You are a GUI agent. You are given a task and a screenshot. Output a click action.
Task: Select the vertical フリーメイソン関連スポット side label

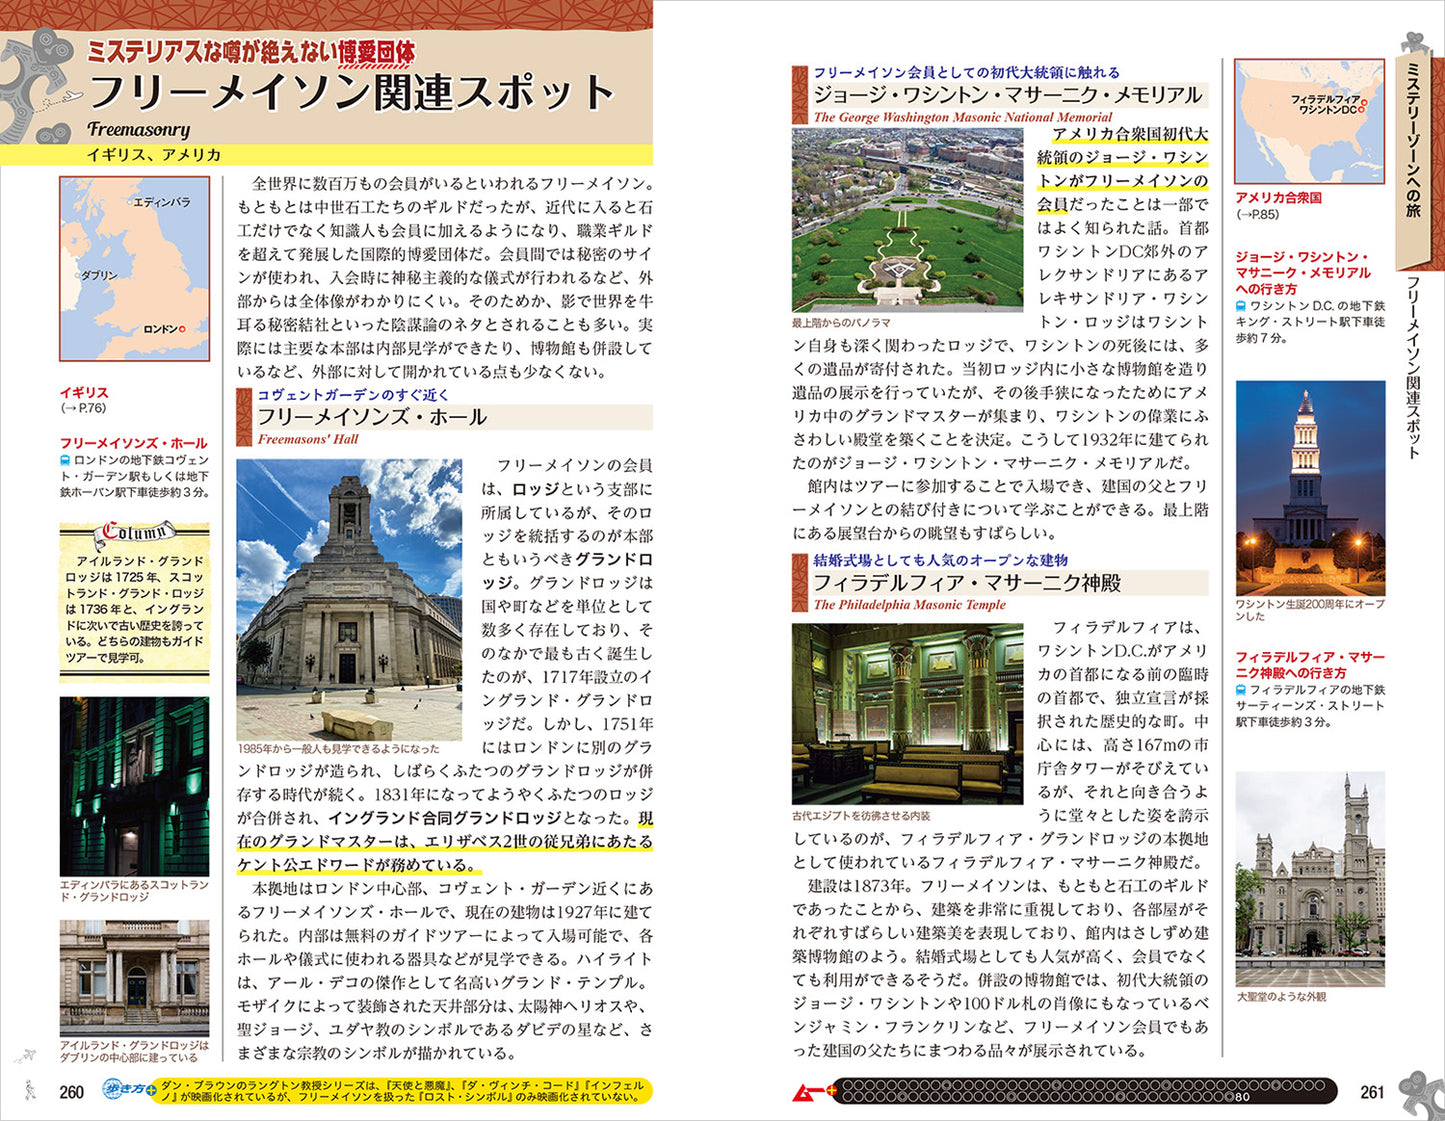tap(1412, 367)
